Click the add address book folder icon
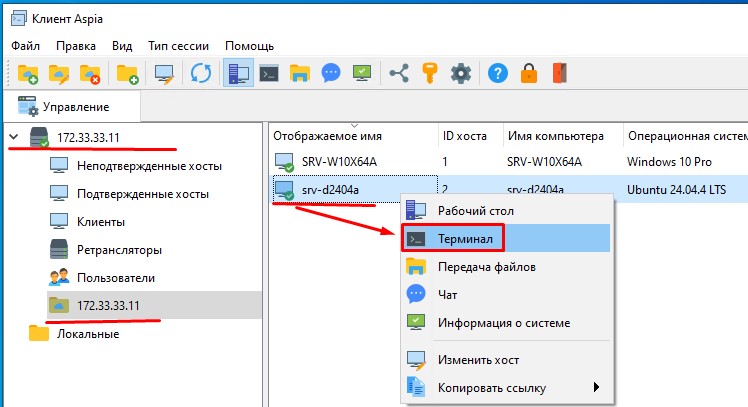This screenshot has height=407, width=748. [x=28, y=73]
